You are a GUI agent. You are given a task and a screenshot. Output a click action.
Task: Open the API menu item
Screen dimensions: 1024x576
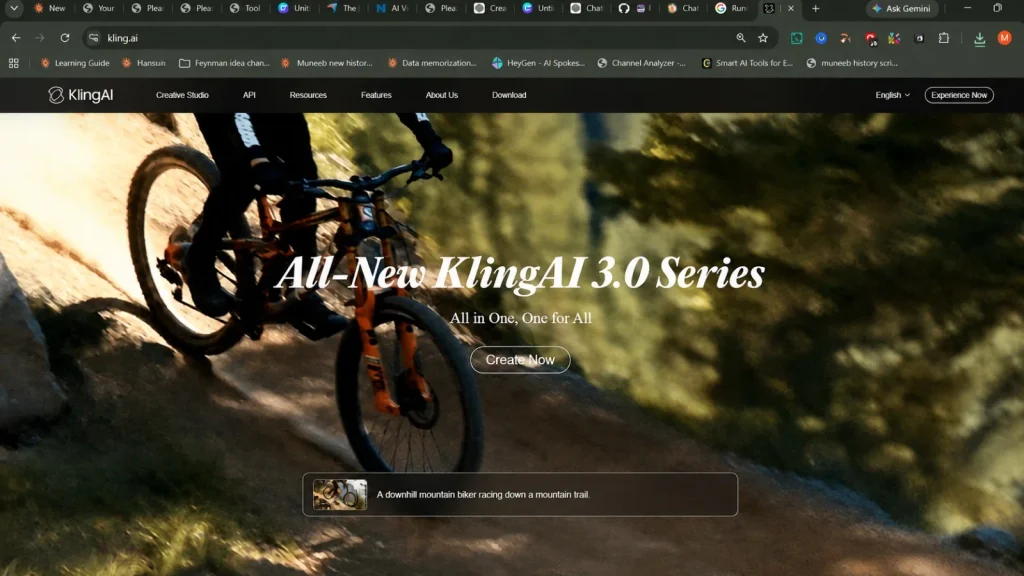click(249, 95)
